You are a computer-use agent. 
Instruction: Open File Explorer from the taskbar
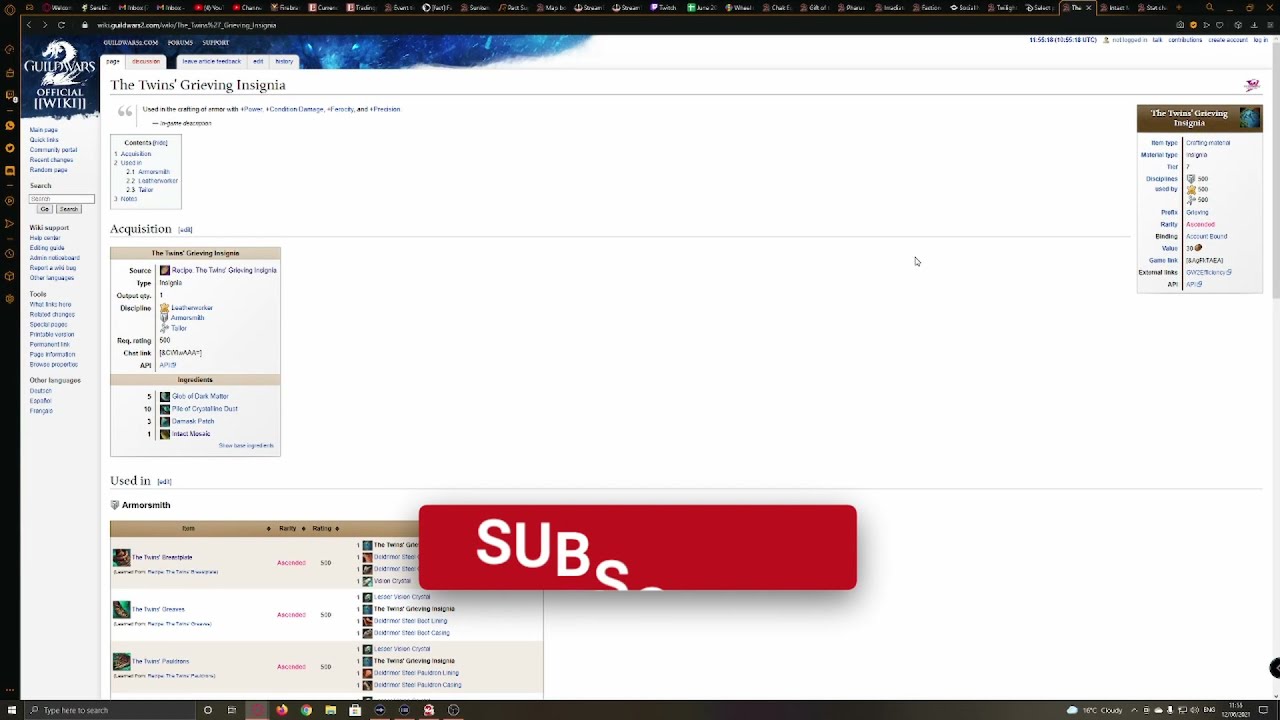tap(330, 710)
